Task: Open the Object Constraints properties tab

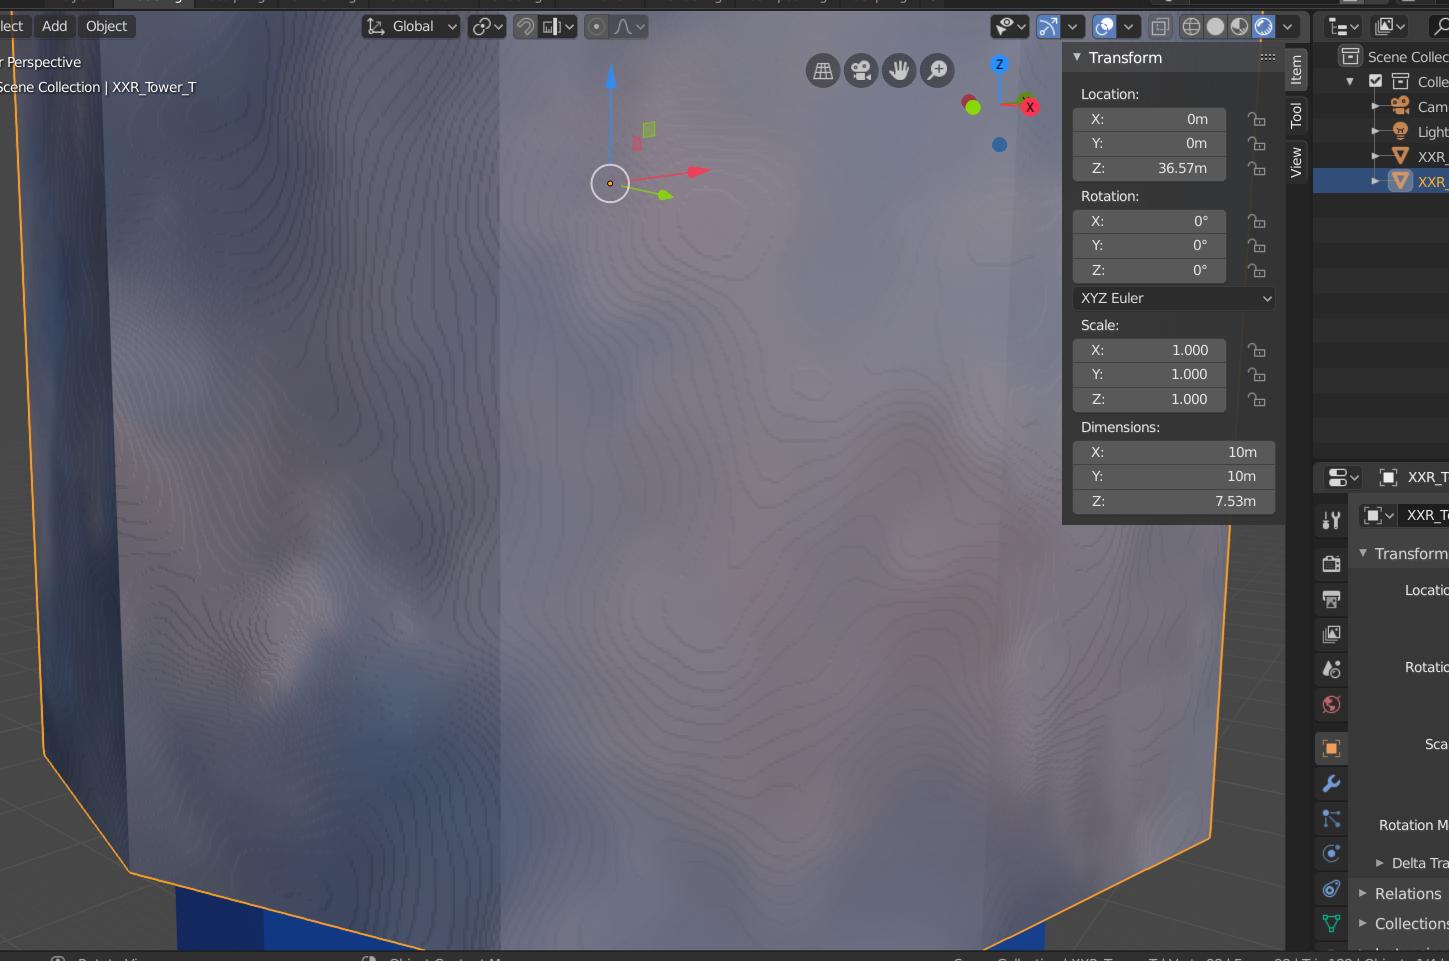Action: coord(1330,889)
